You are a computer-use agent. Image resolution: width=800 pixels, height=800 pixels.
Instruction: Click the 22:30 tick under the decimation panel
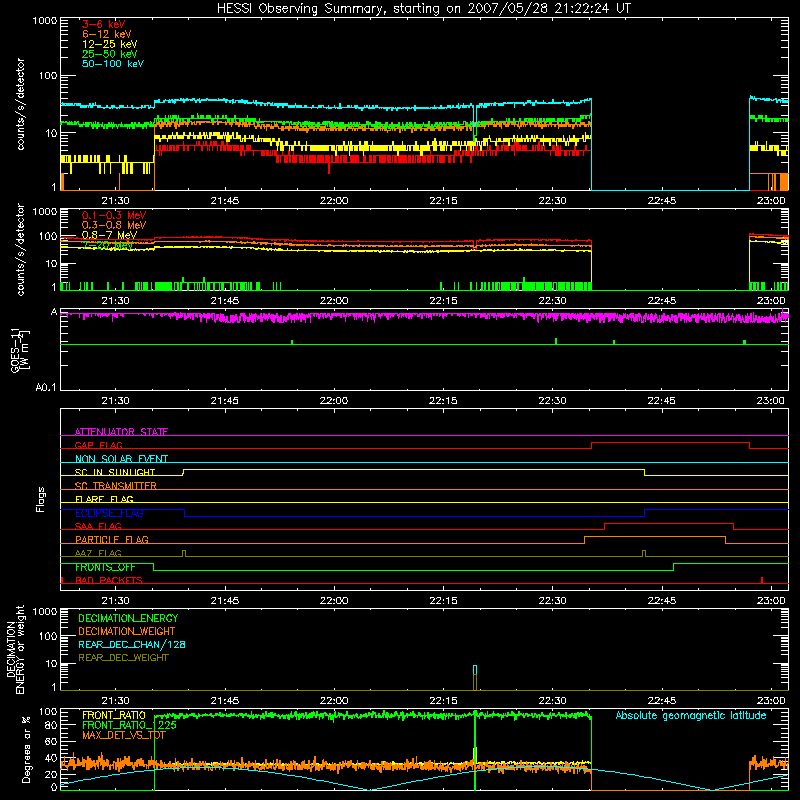[553, 701]
